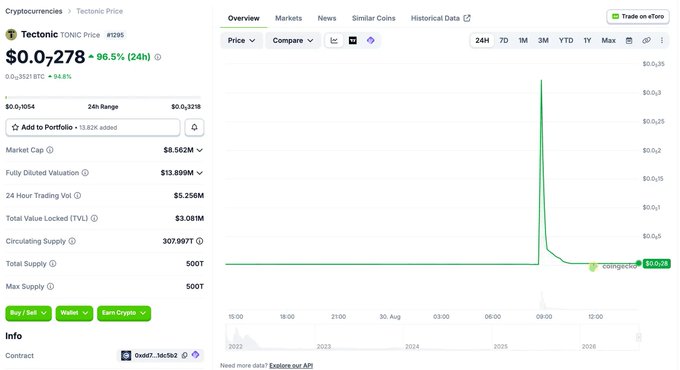Click the $3.081M TVL value
680x370 pixels.
[x=190, y=218]
